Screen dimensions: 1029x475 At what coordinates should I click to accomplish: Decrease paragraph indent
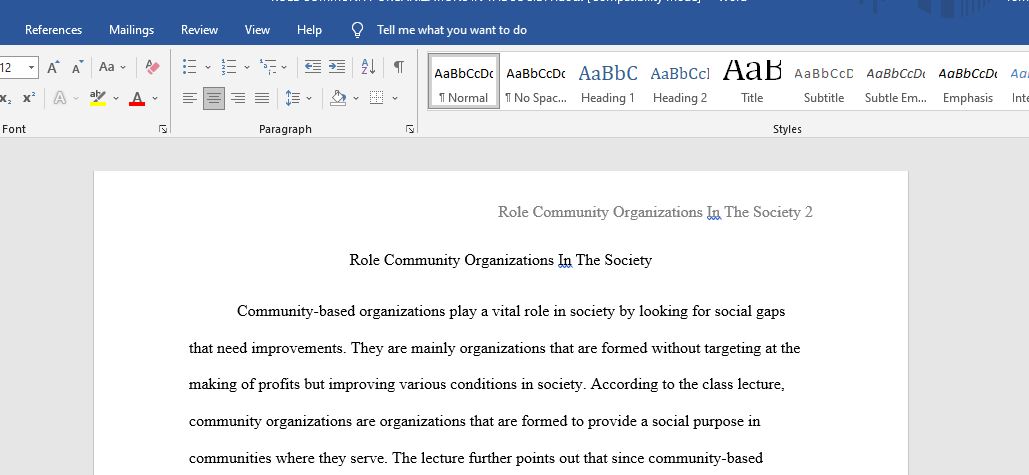click(x=313, y=67)
